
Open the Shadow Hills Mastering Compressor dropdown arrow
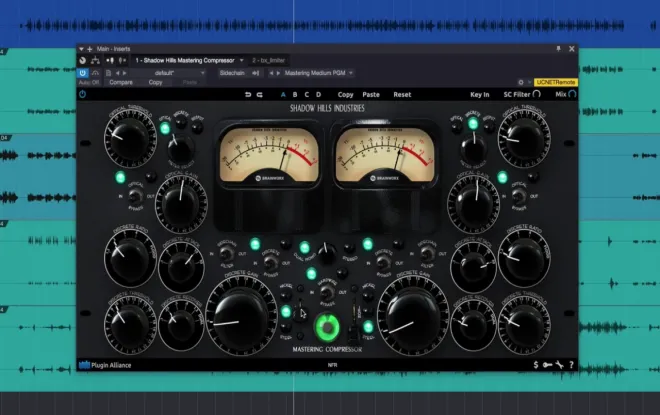pos(242,61)
